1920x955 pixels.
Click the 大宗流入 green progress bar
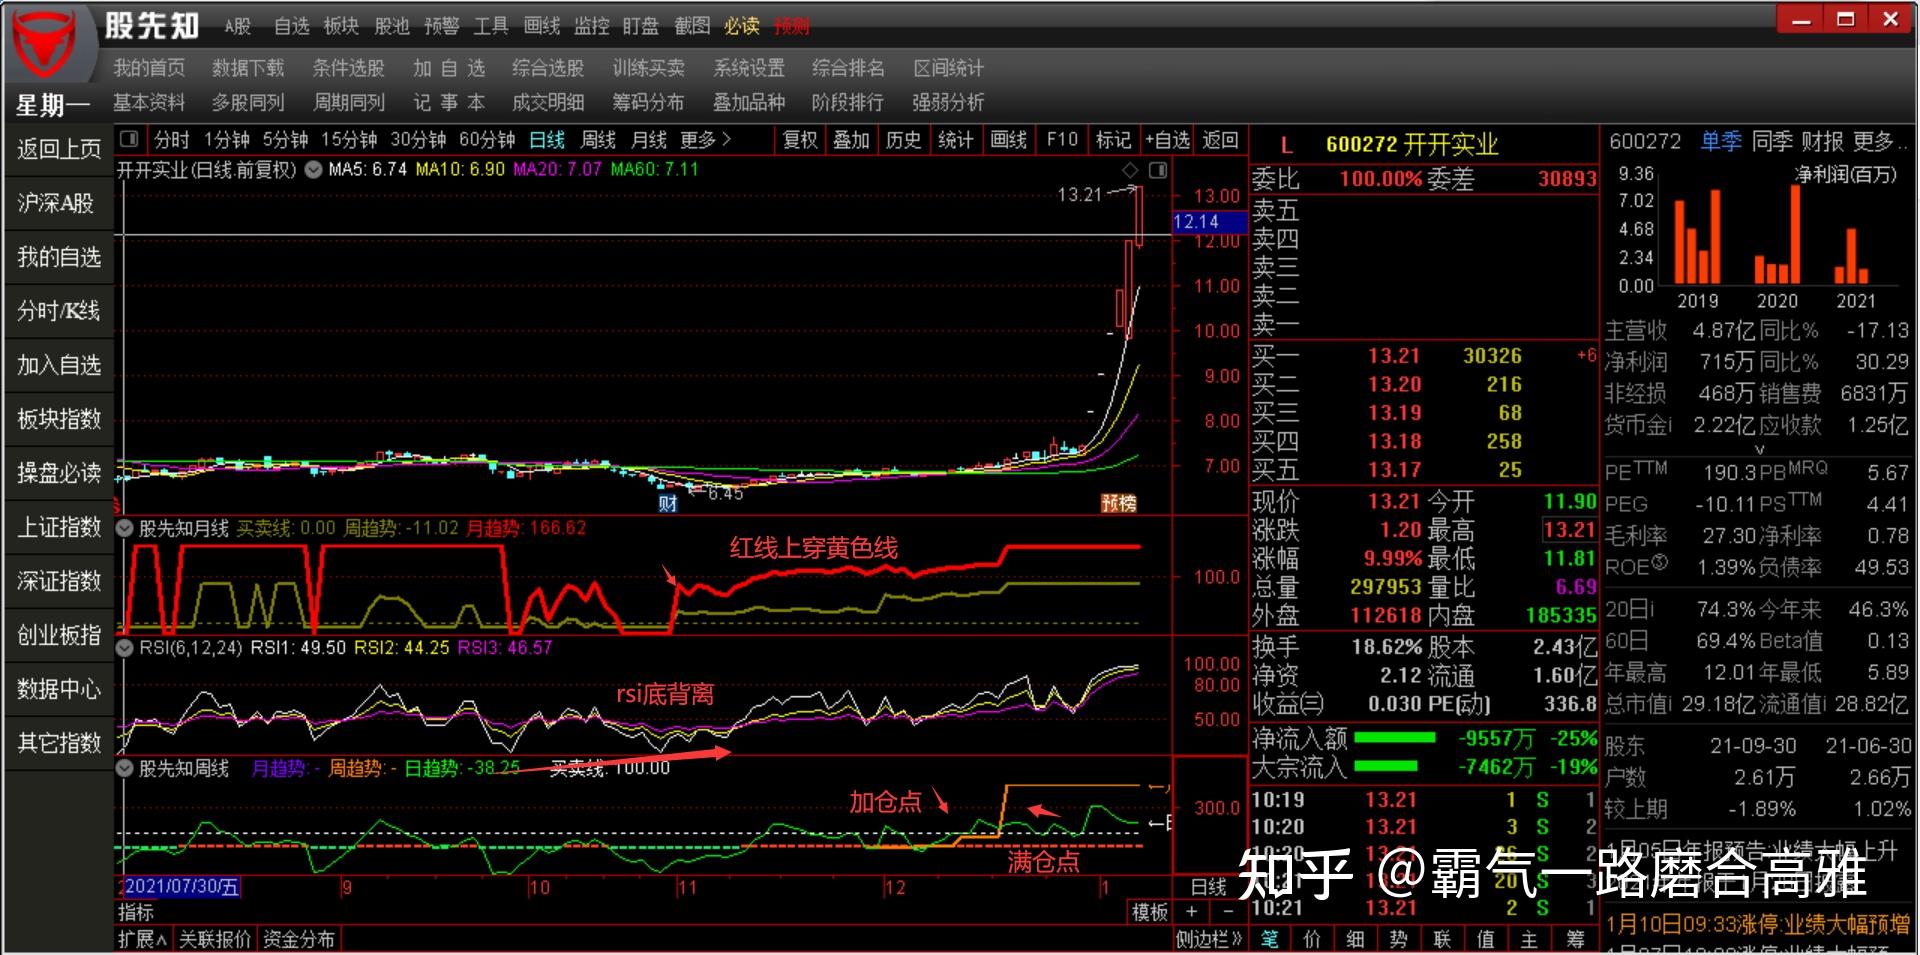(x=1384, y=767)
